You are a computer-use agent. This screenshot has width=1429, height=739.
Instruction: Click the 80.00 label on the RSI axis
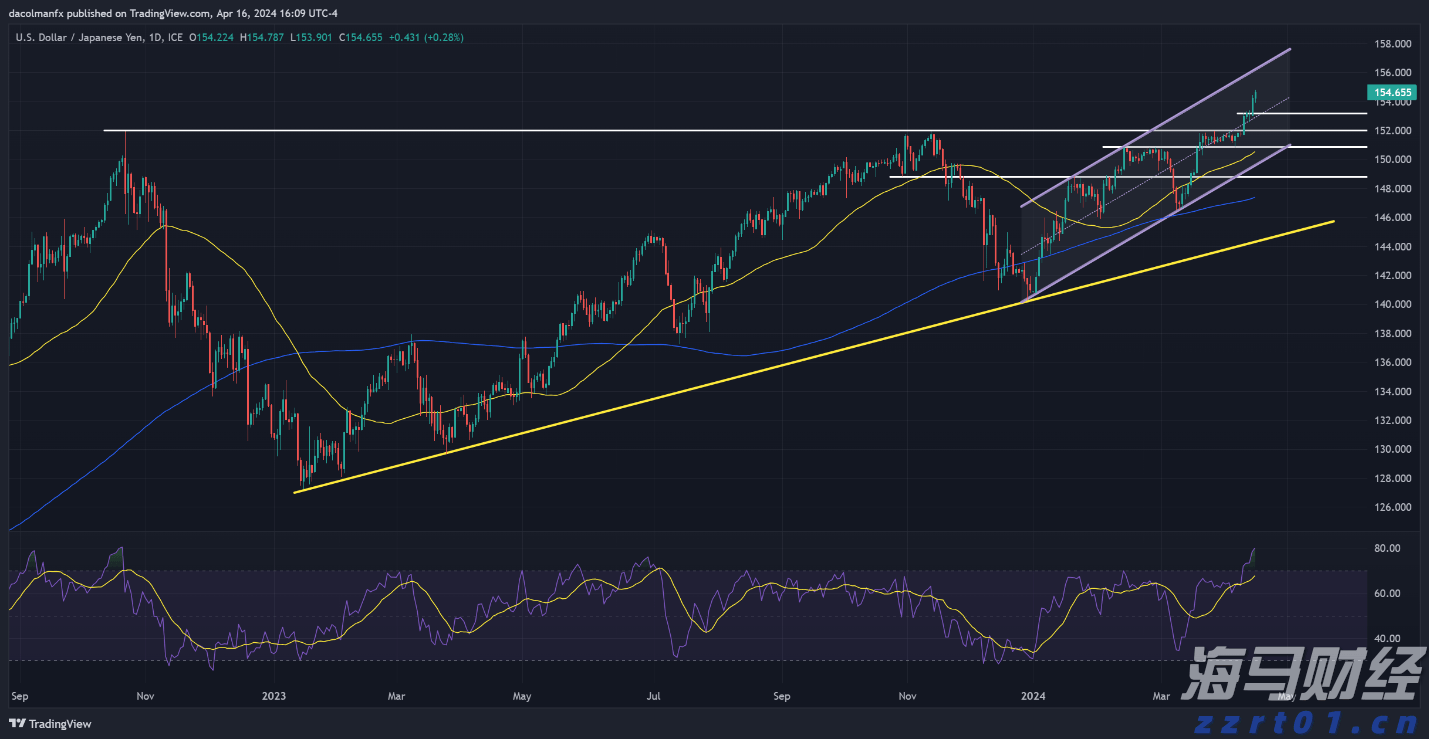coord(1386,548)
